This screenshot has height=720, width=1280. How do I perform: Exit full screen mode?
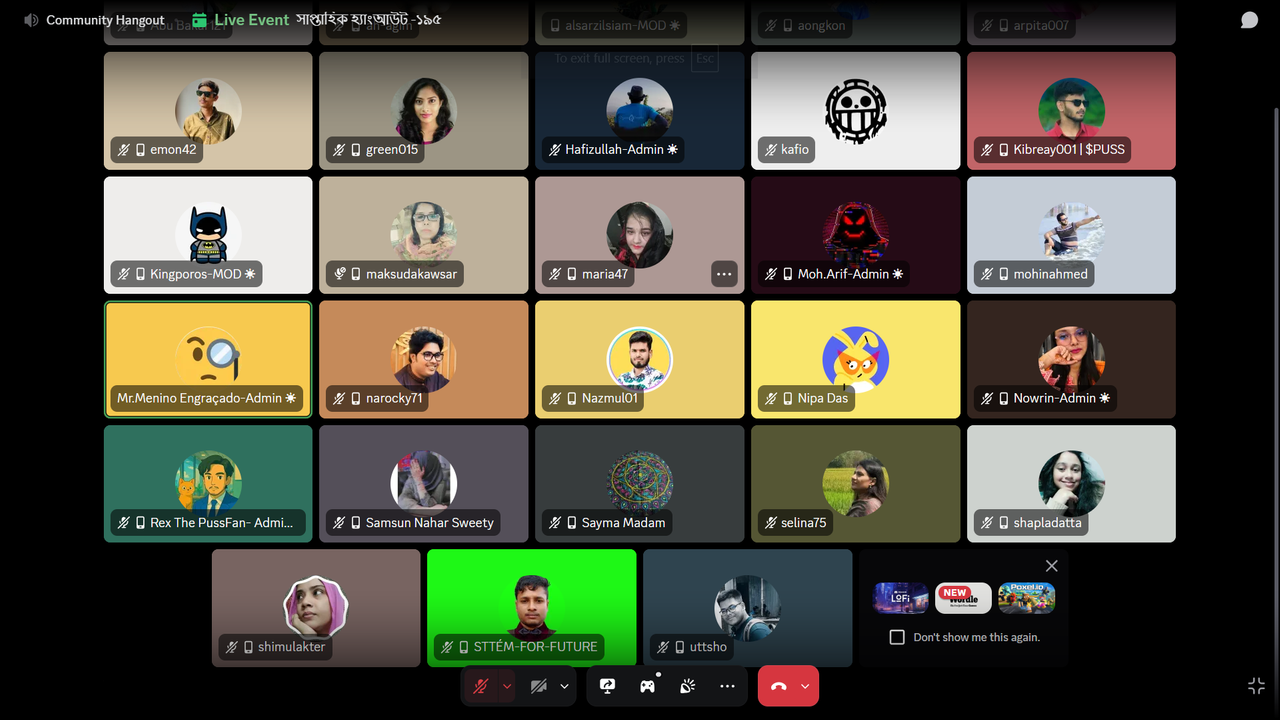click(x=1257, y=685)
